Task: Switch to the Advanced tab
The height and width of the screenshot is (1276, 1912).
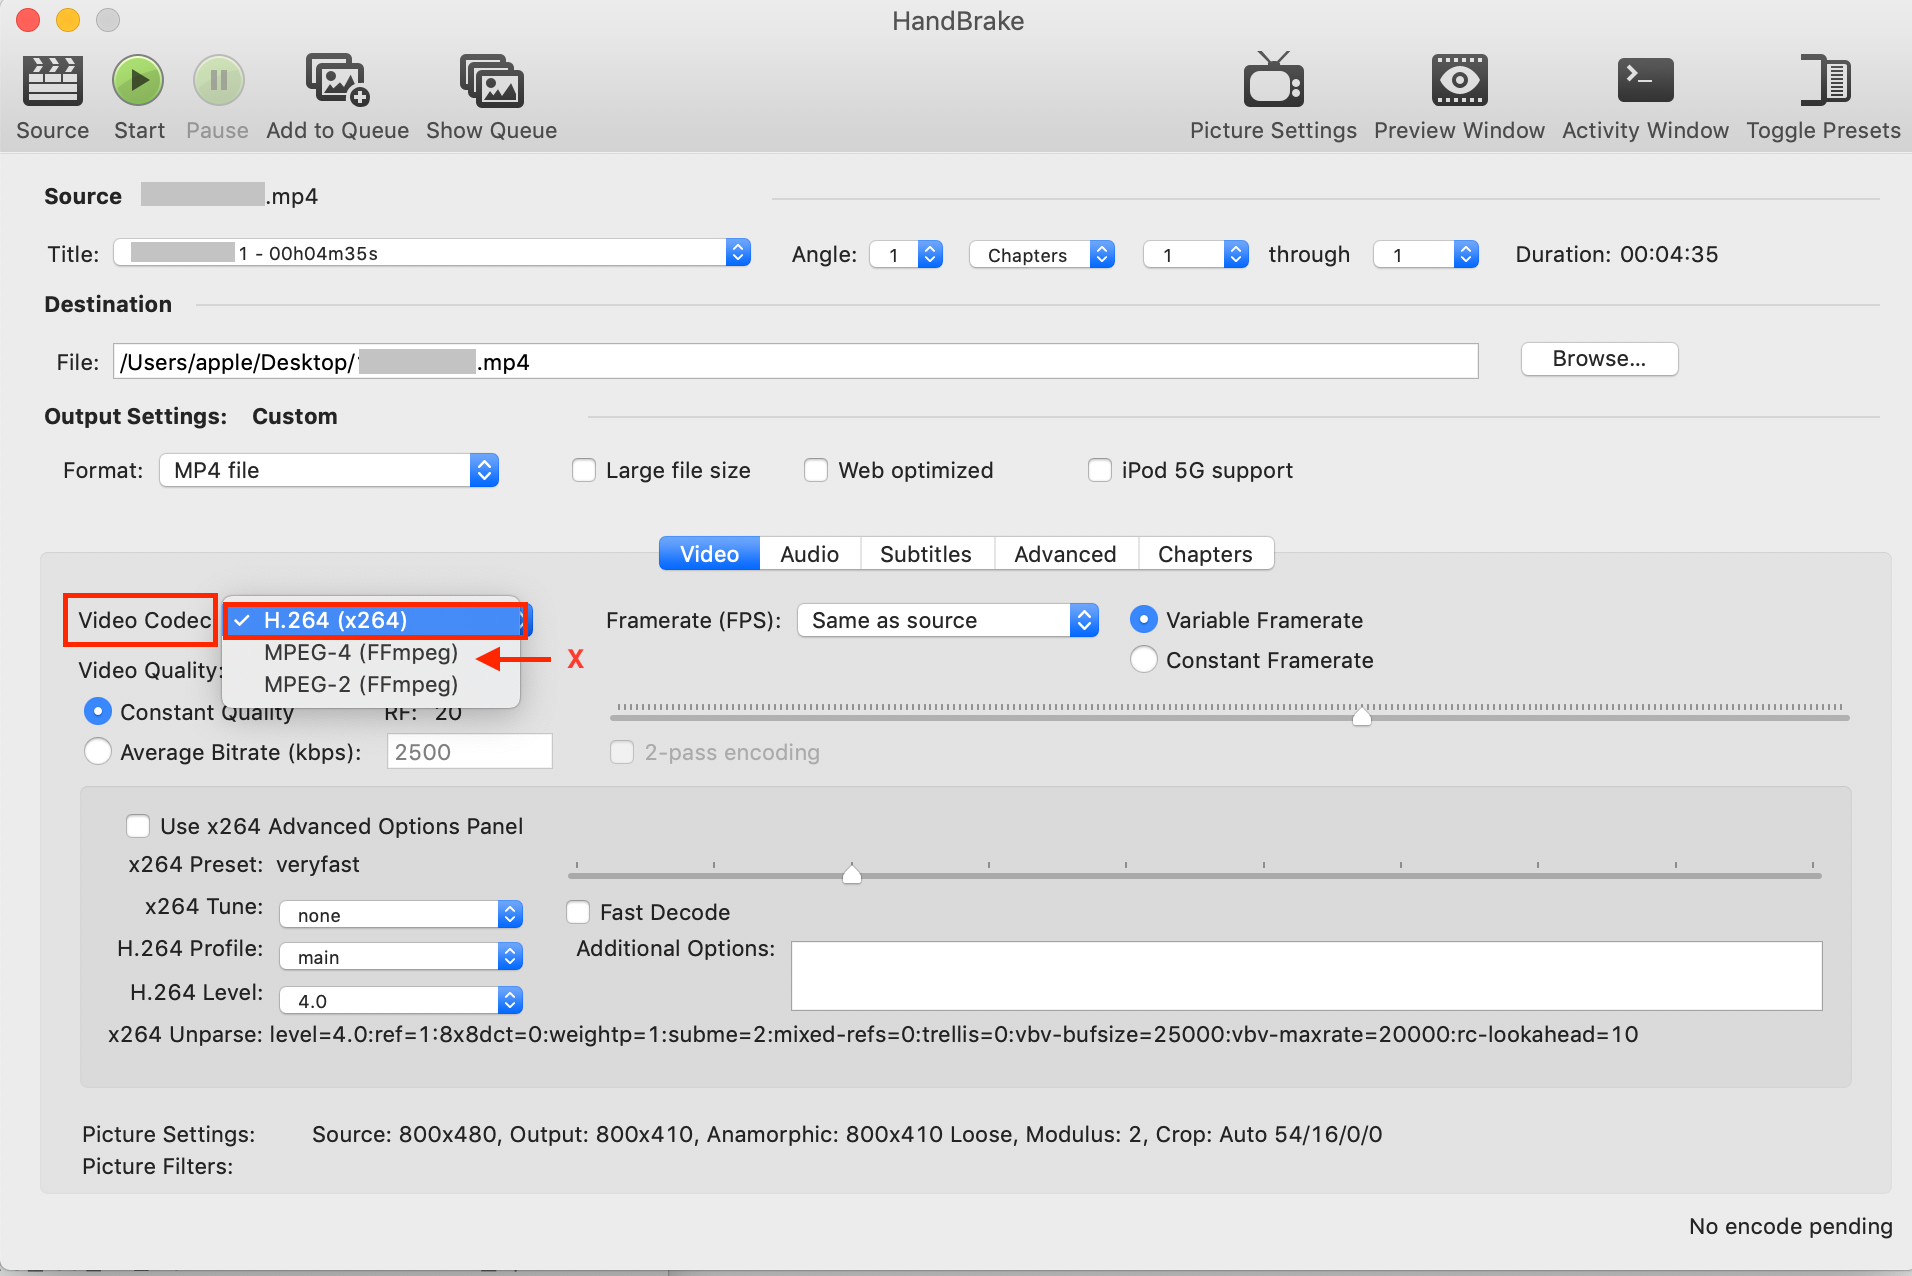Action: point(1066,554)
